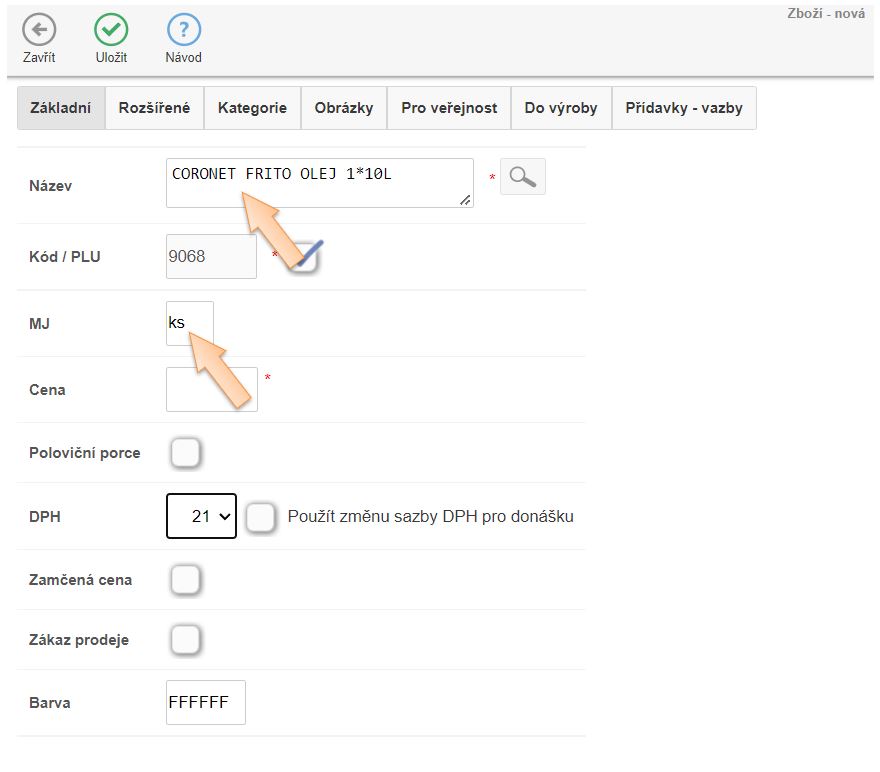Open the DPH rate dropdown
This screenshot has width=880, height=772.
201,516
